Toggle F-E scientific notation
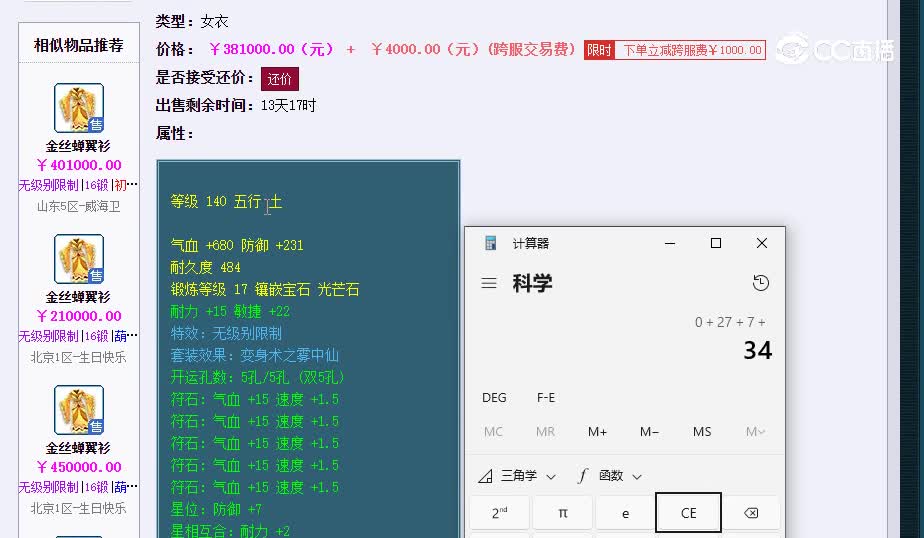The height and width of the screenshot is (538, 924). 546,398
